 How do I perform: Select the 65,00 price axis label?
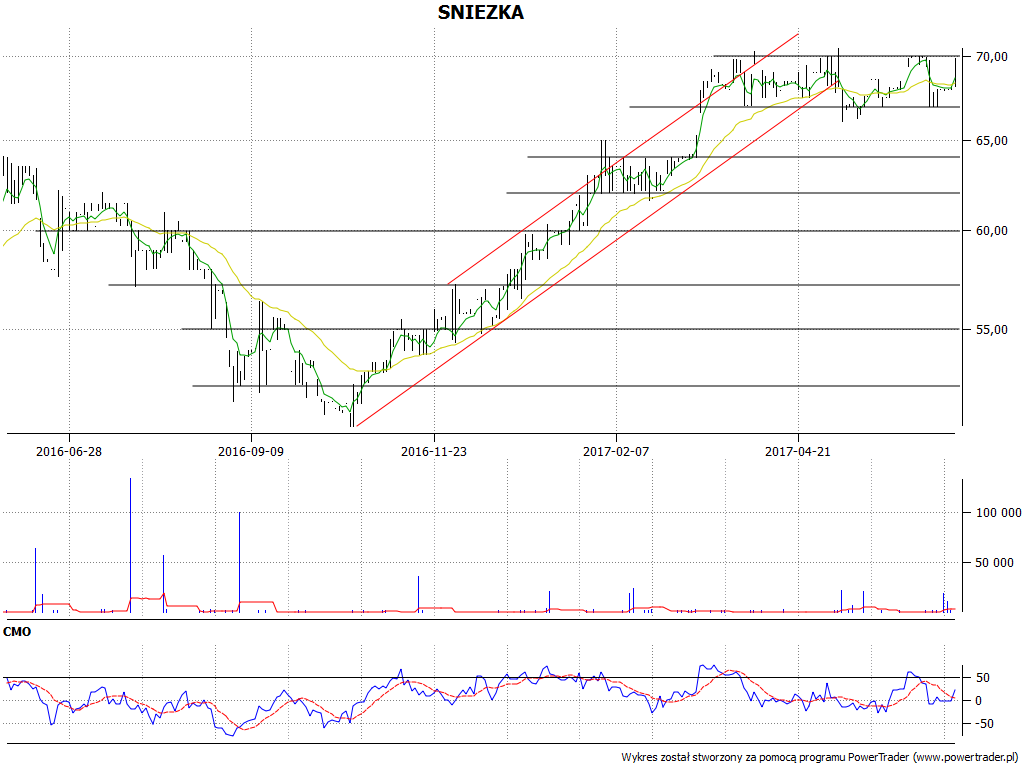click(x=991, y=140)
